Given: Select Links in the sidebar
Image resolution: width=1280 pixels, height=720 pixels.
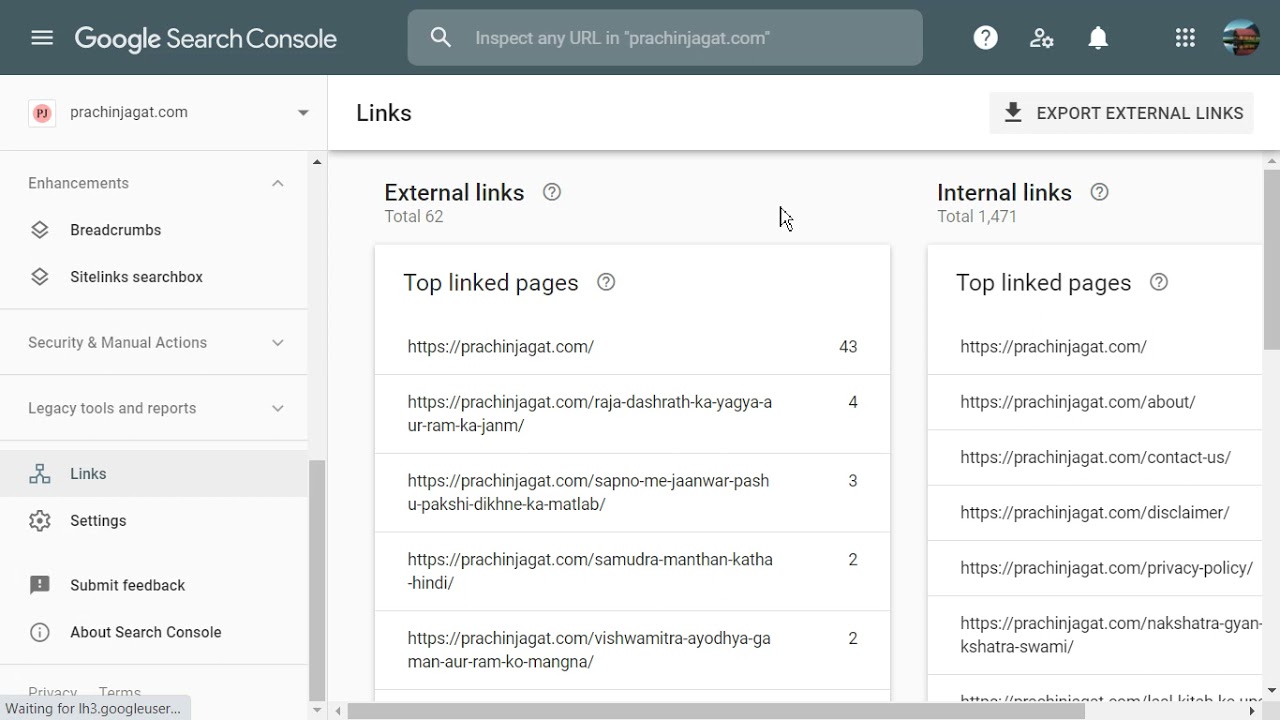Looking at the screenshot, I should pos(154,474).
